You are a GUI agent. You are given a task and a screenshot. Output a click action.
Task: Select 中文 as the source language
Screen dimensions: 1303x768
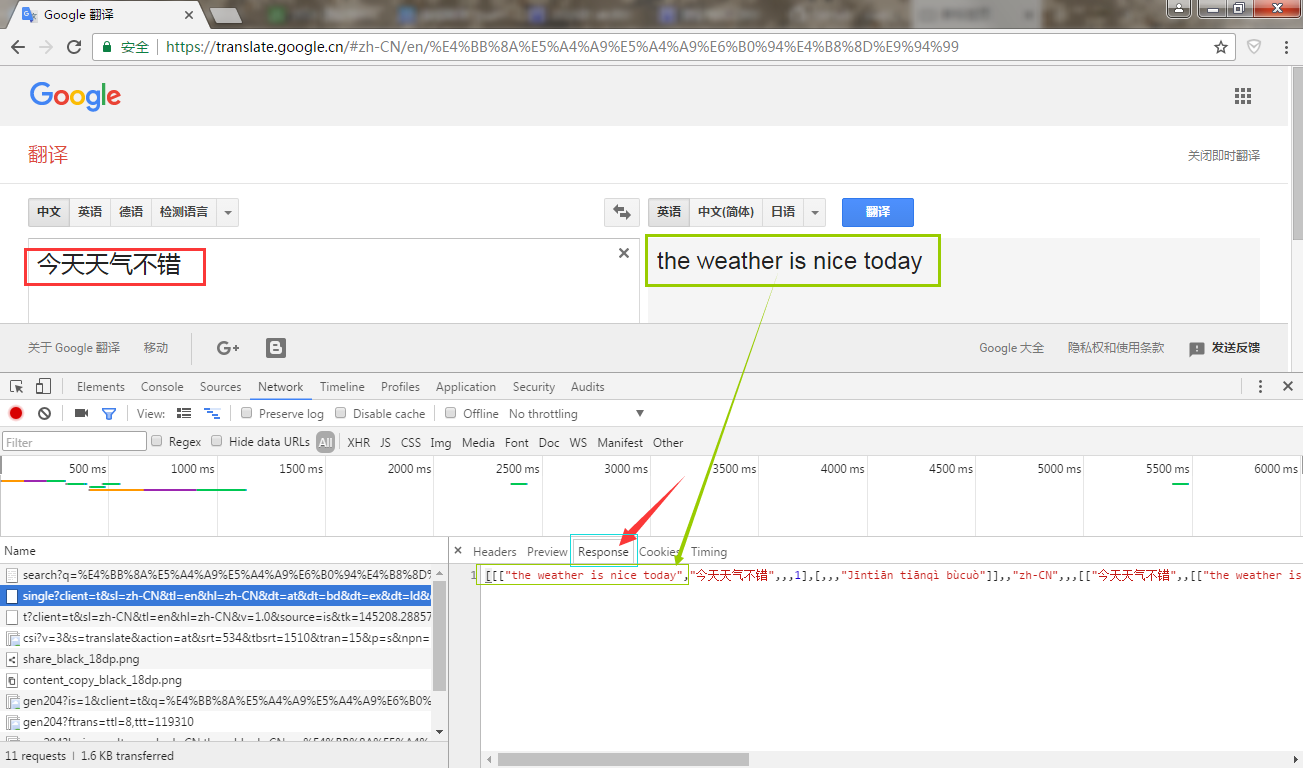pos(49,212)
